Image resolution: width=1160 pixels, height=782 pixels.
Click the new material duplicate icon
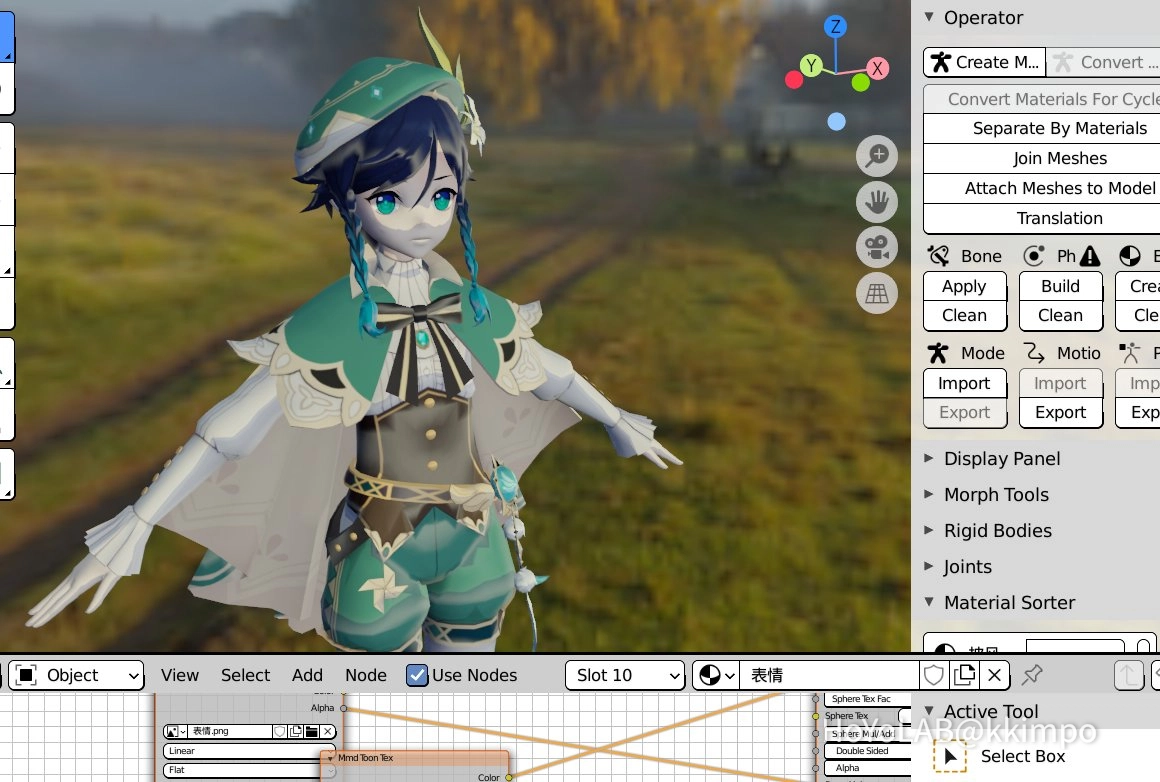pyautogui.click(x=964, y=675)
